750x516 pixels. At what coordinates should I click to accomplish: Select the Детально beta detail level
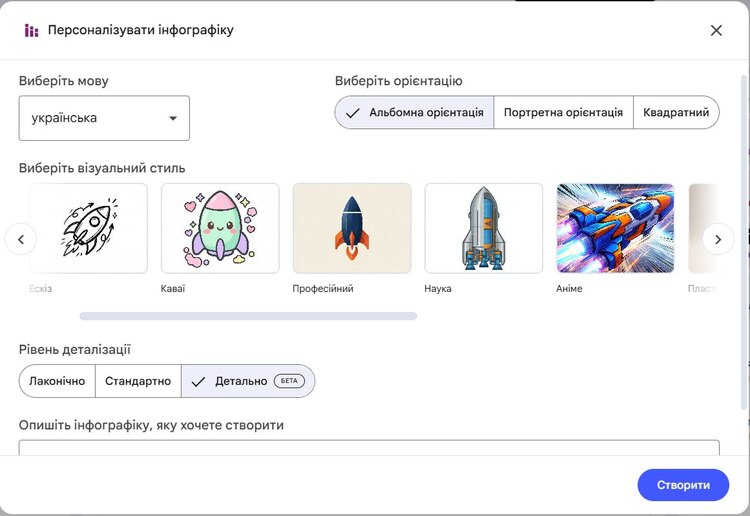[x=248, y=381]
